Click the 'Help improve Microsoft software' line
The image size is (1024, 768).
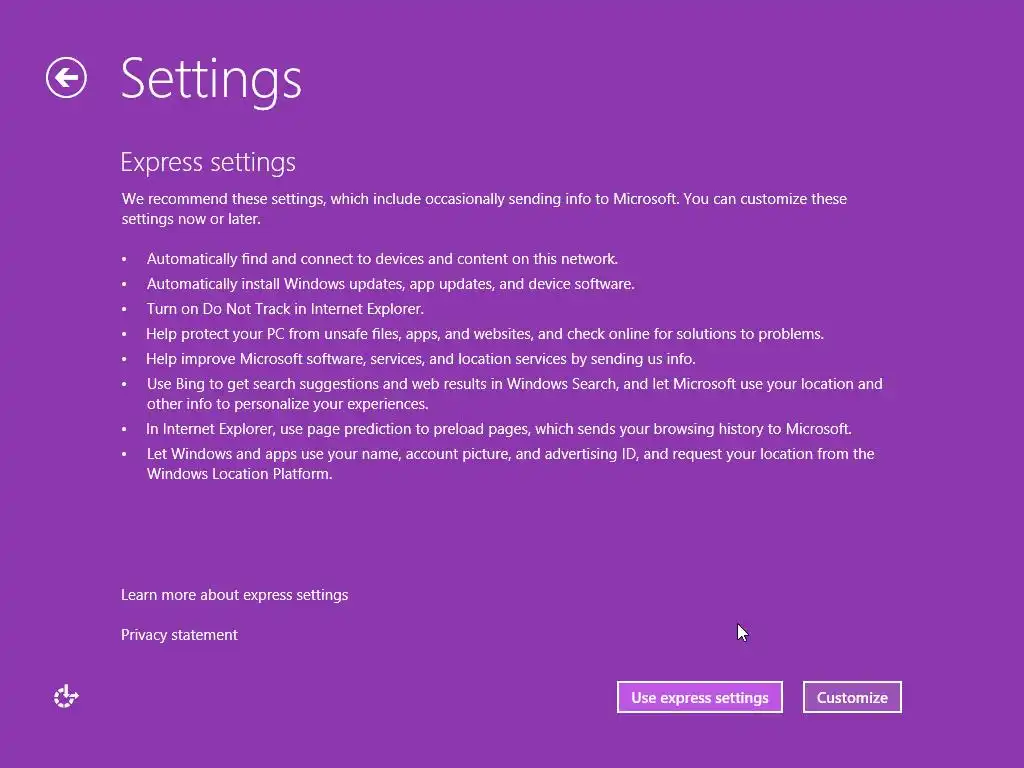point(421,359)
